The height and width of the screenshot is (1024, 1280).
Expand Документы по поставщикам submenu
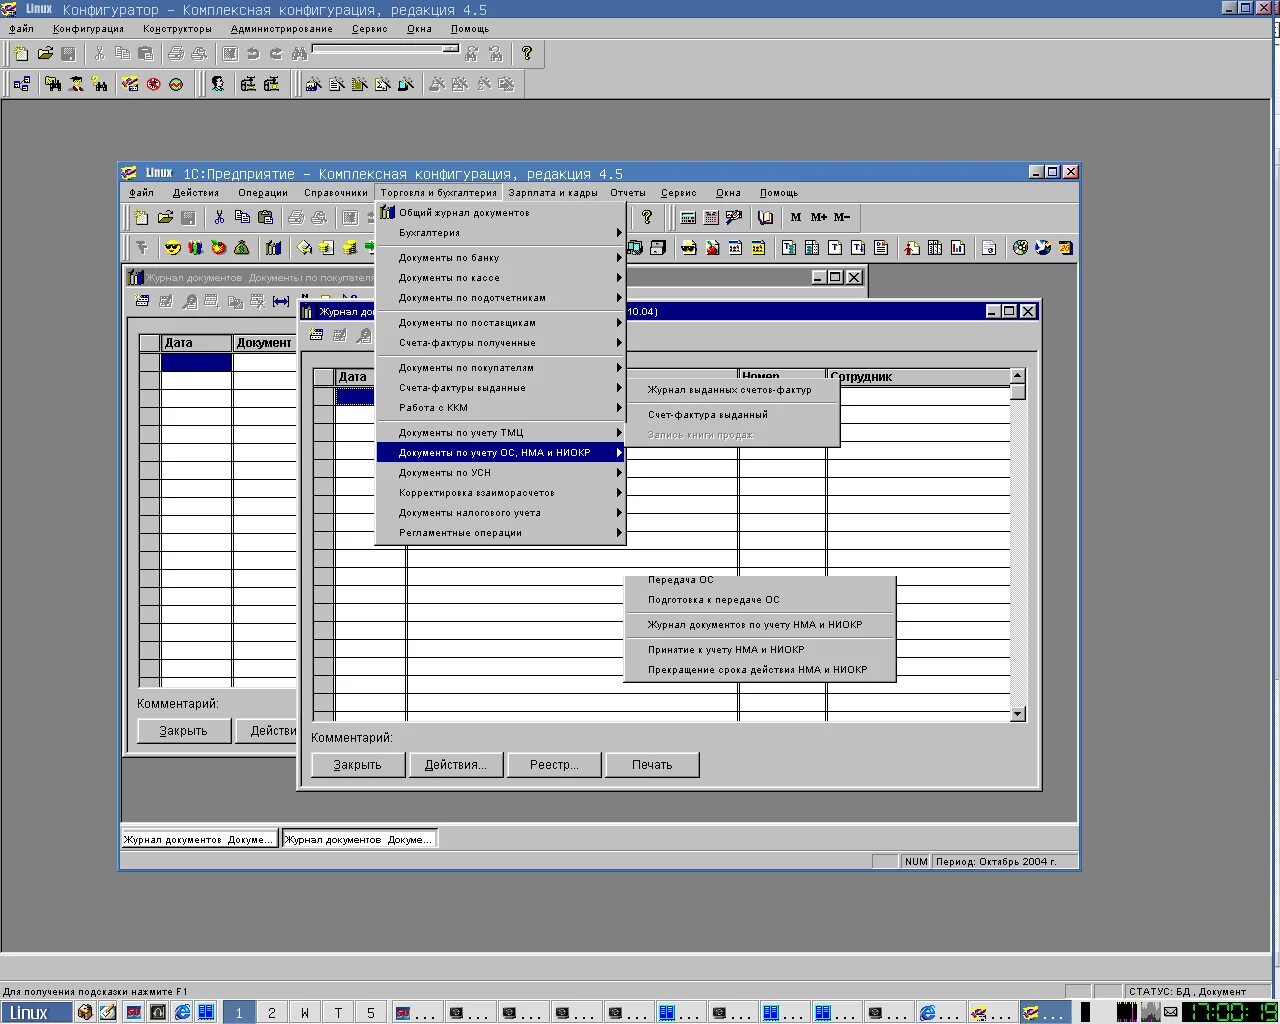500,323
